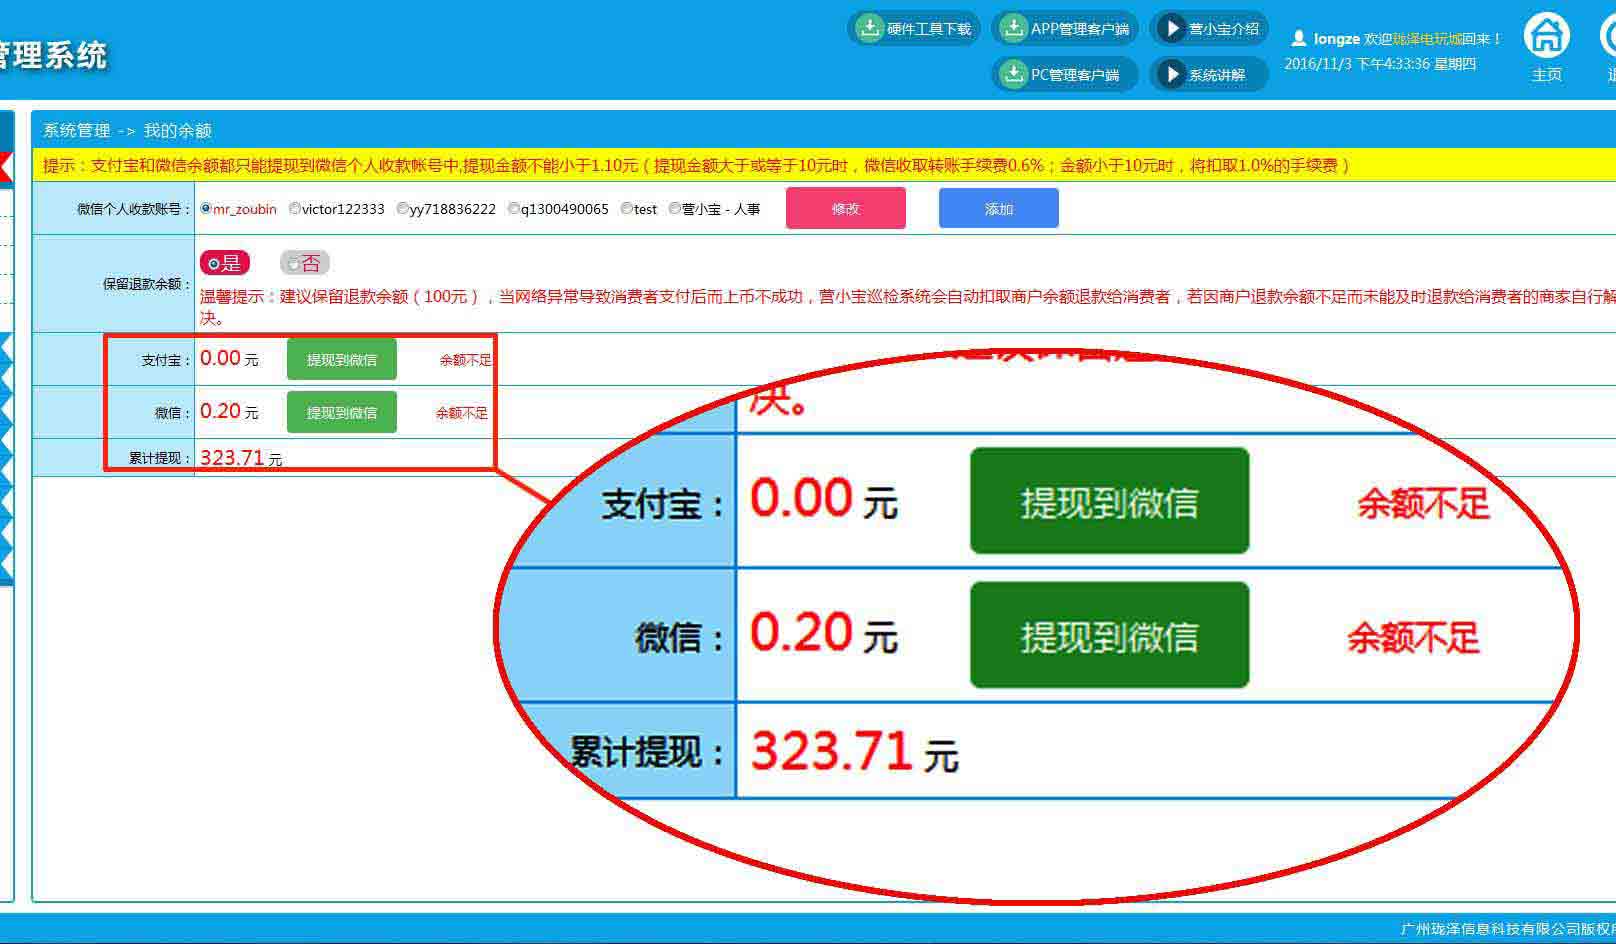Select the 营小宝 - 人事 account radio

click(675, 209)
